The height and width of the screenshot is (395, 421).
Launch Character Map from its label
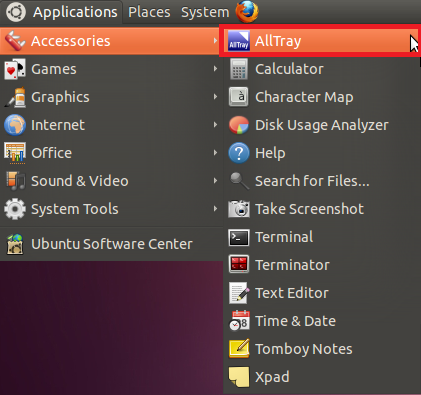click(x=304, y=98)
